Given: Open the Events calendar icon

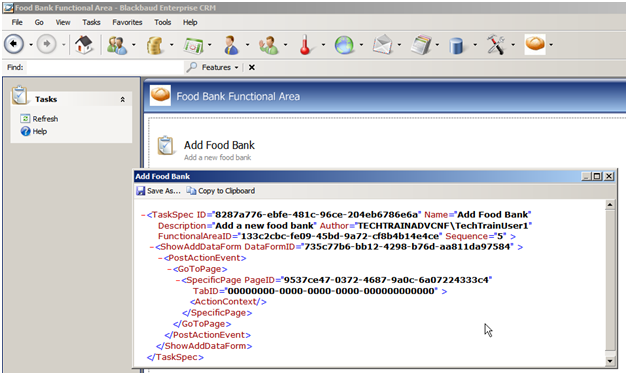Looking at the screenshot, I should coord(193,45).
